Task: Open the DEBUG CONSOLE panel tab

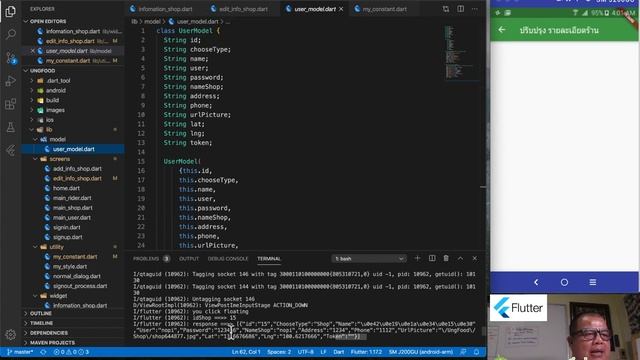Action: [228, 258]
